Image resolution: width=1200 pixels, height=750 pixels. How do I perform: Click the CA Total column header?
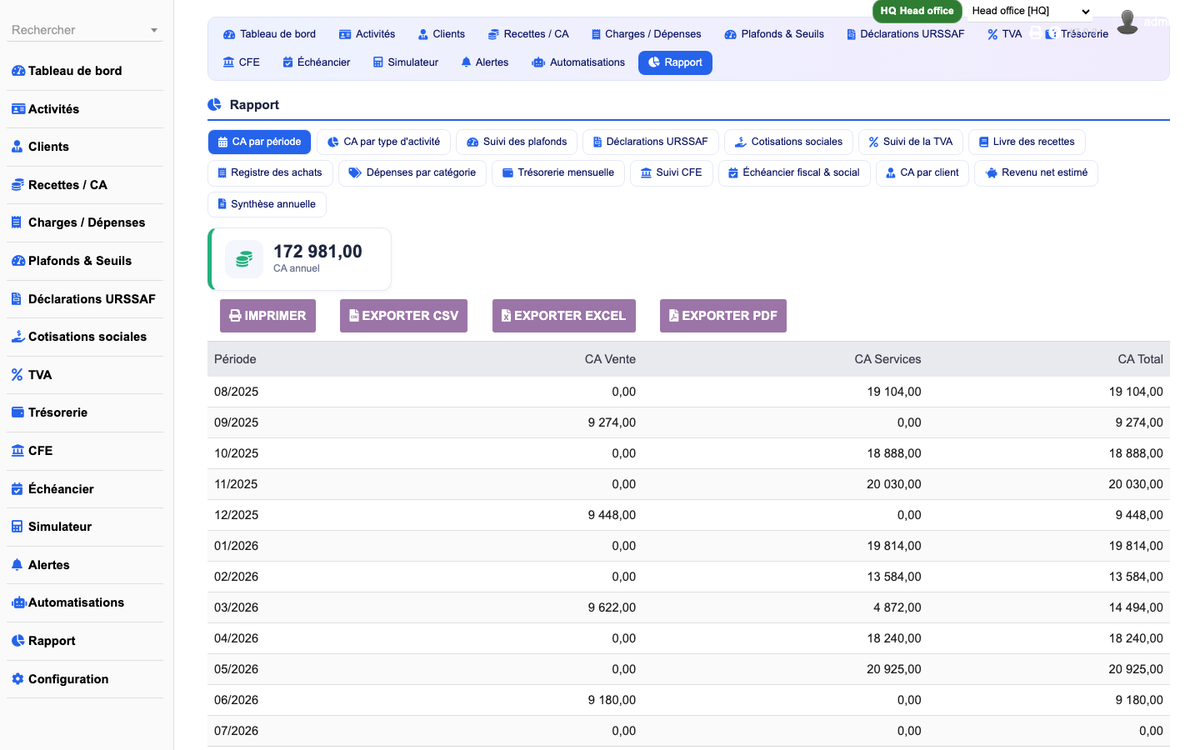point(1140,359)
